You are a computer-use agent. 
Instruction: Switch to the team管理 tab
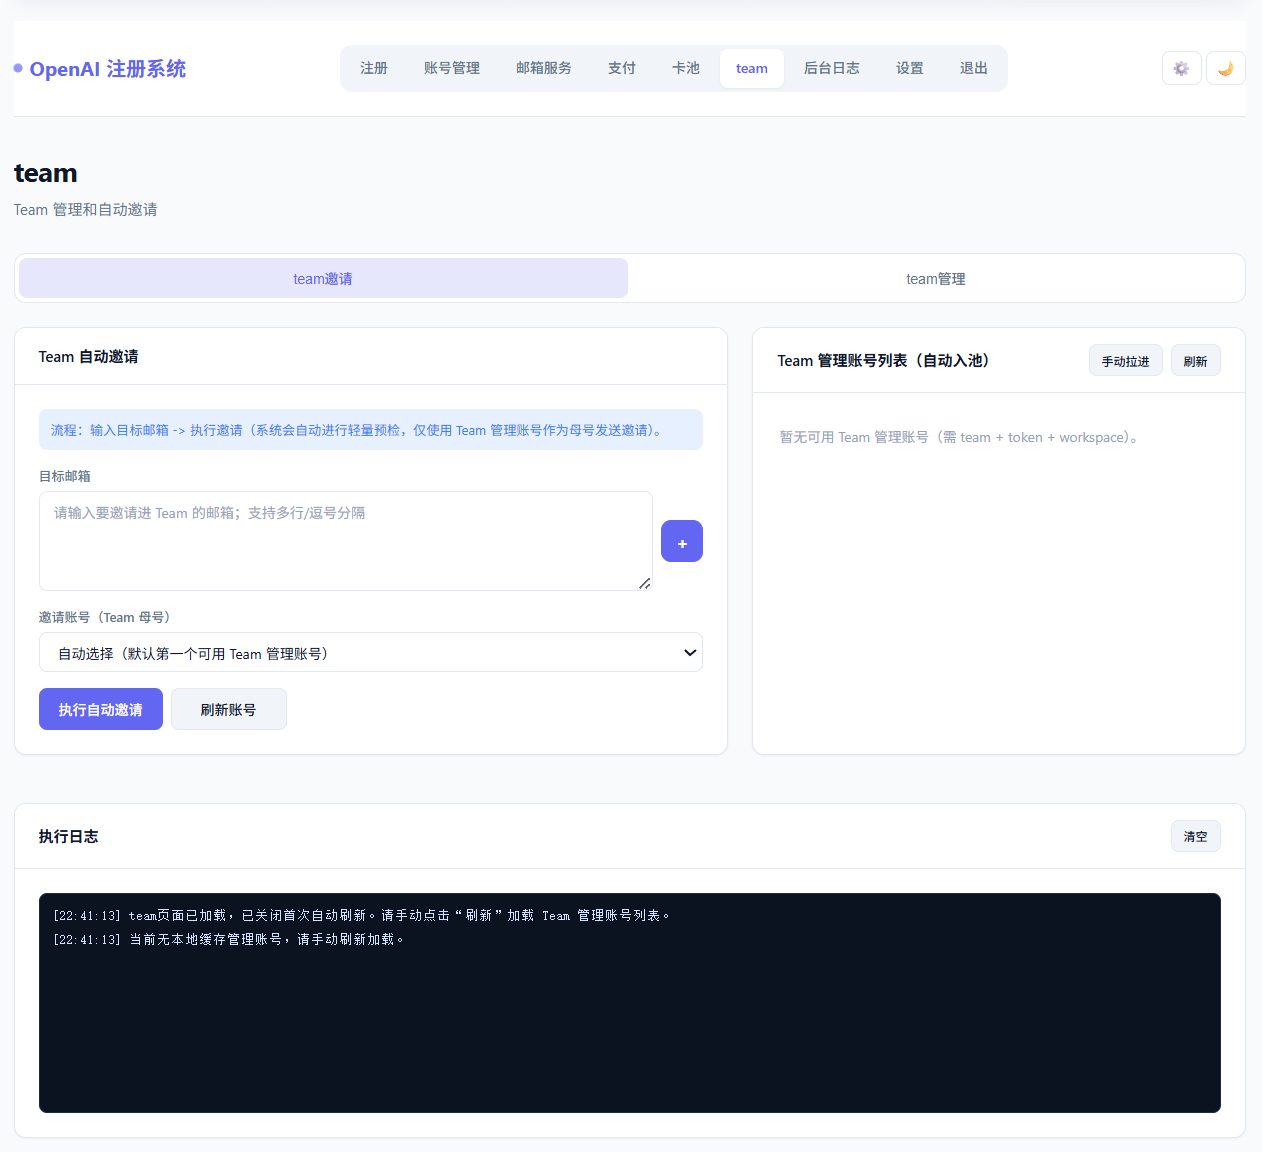(x=935, y=278)
